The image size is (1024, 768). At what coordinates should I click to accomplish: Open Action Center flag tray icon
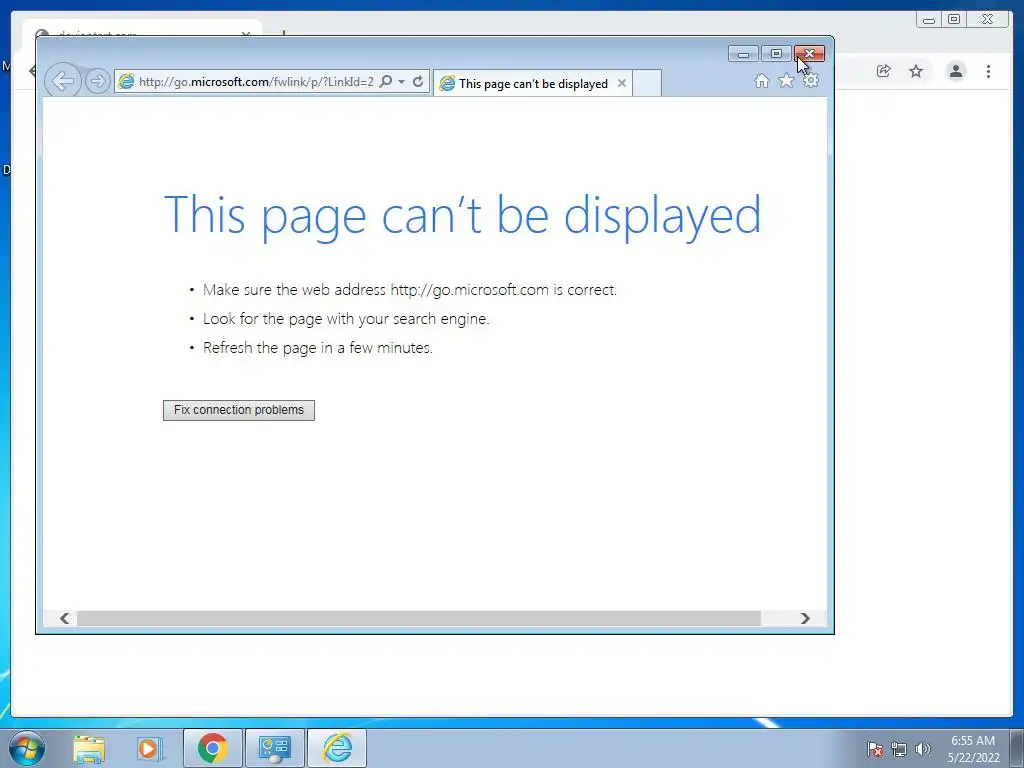[x=874, y=749]
